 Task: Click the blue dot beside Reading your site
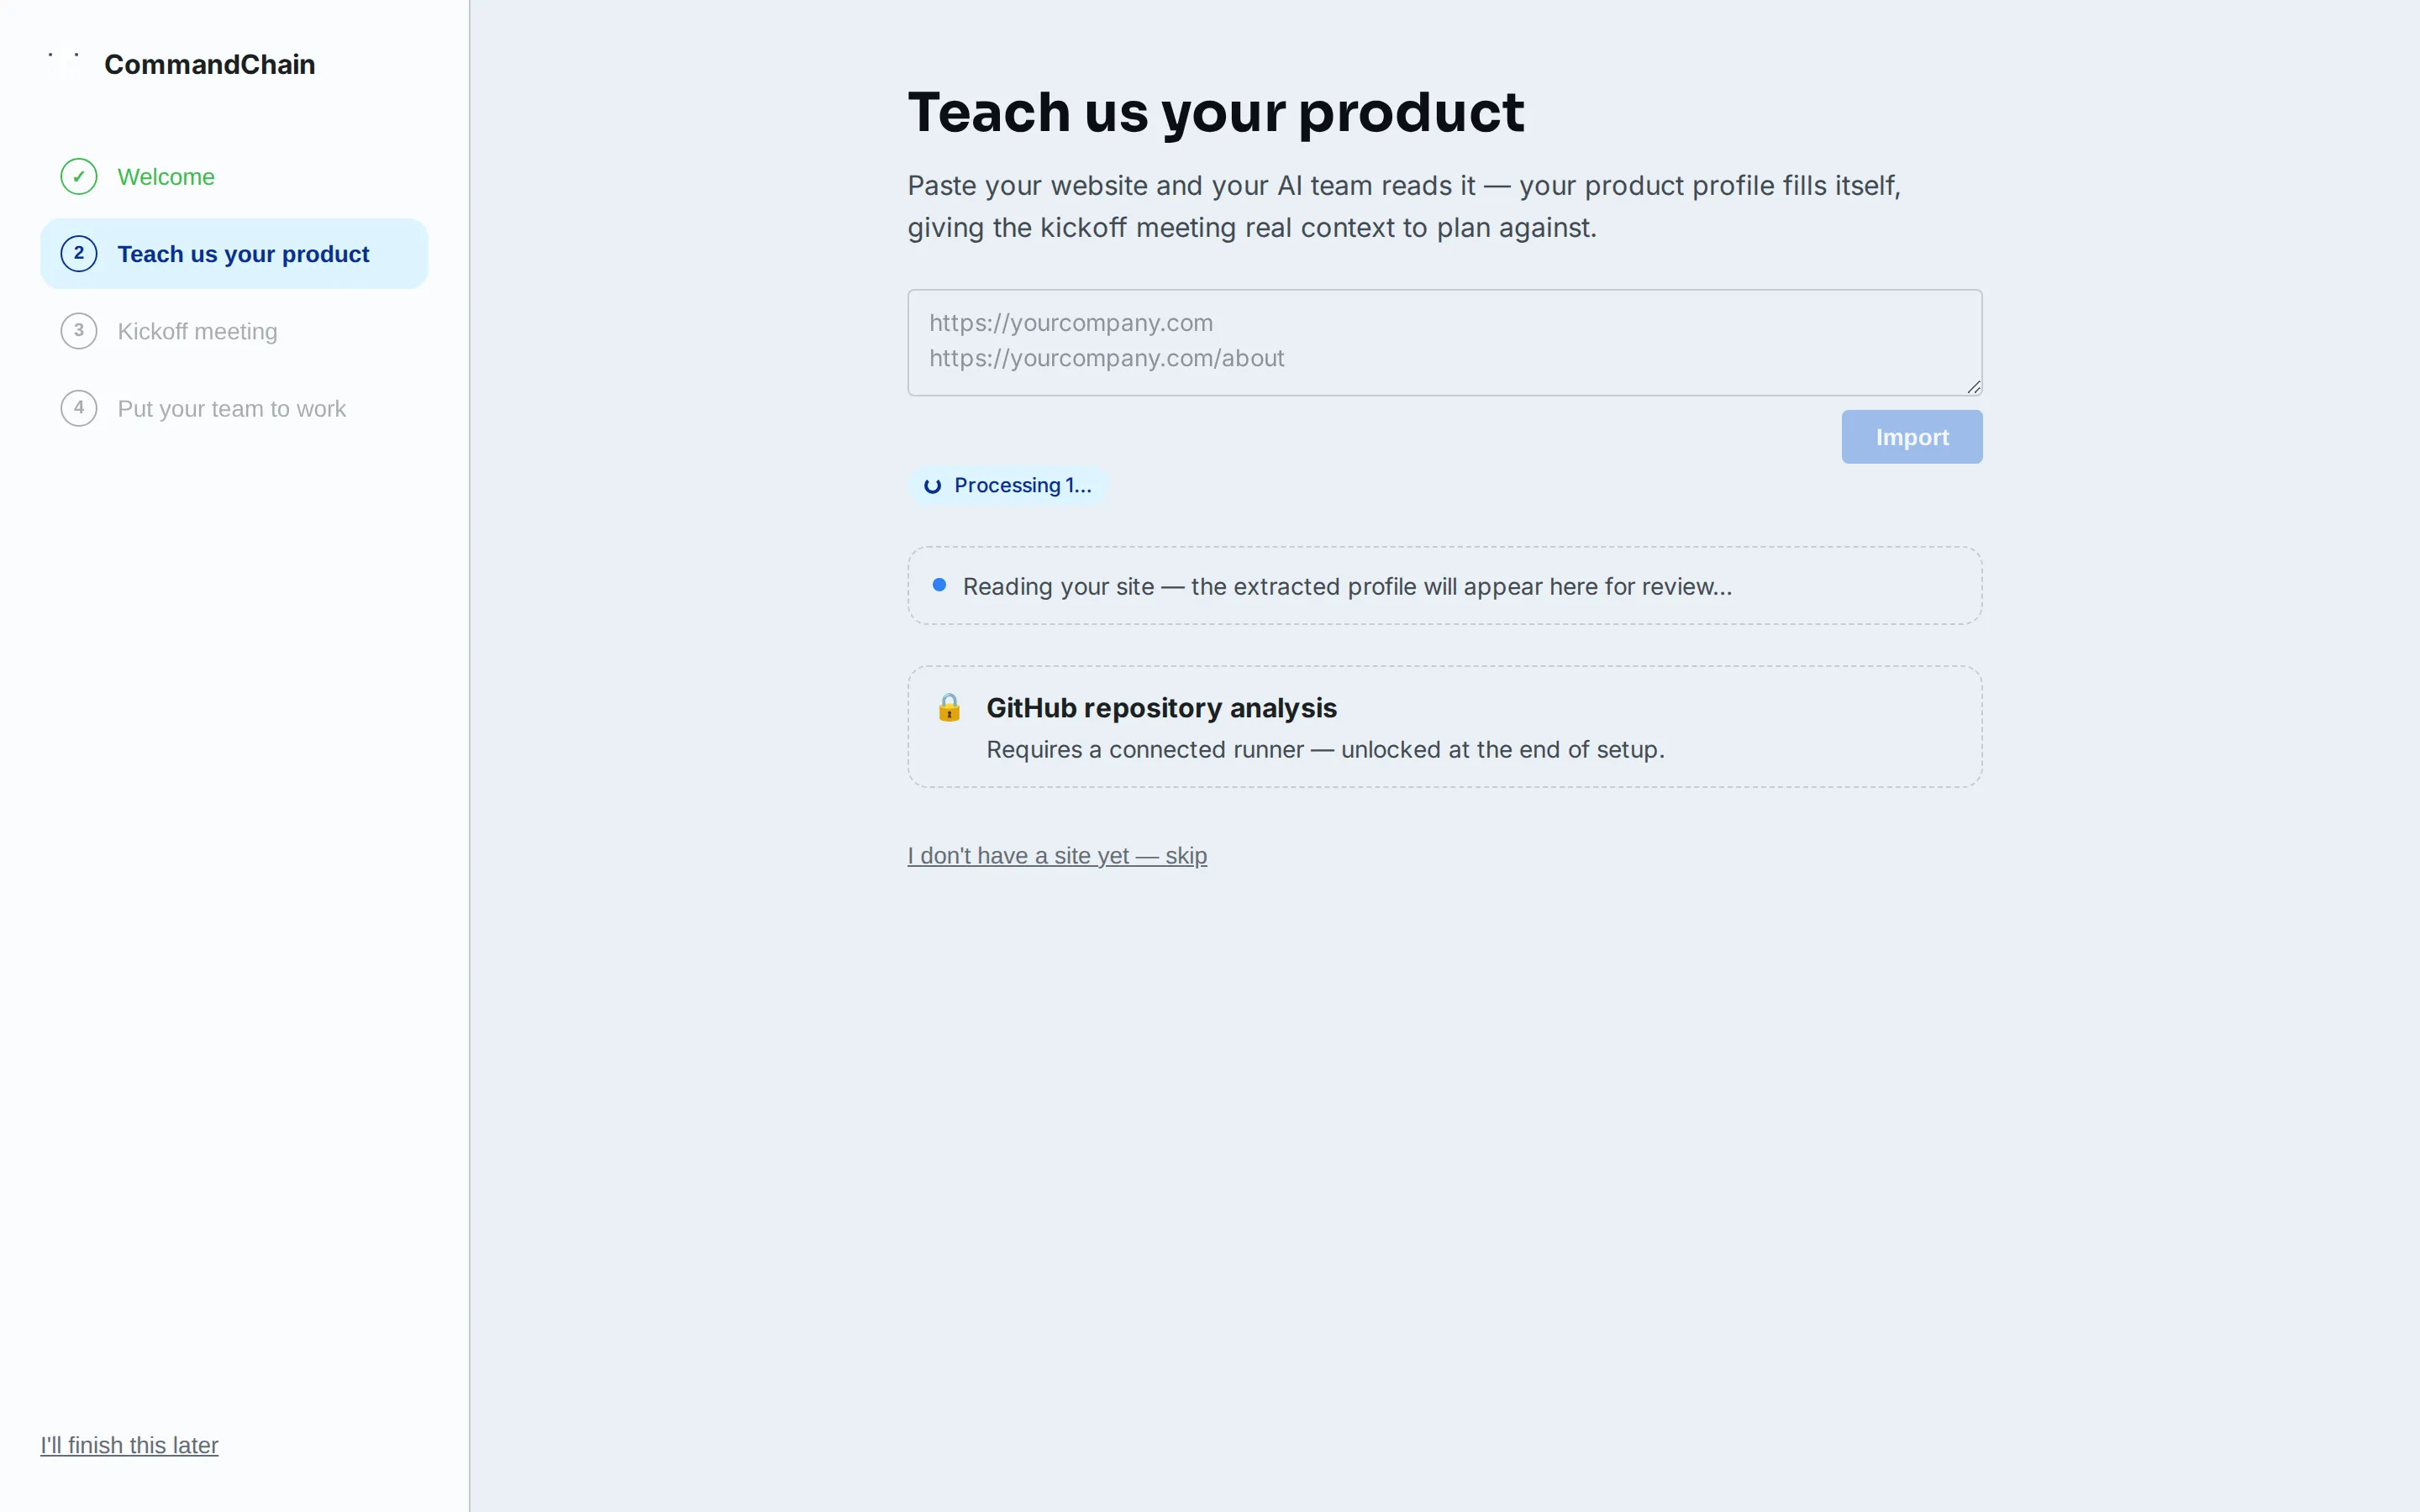[x=939, y=585]
